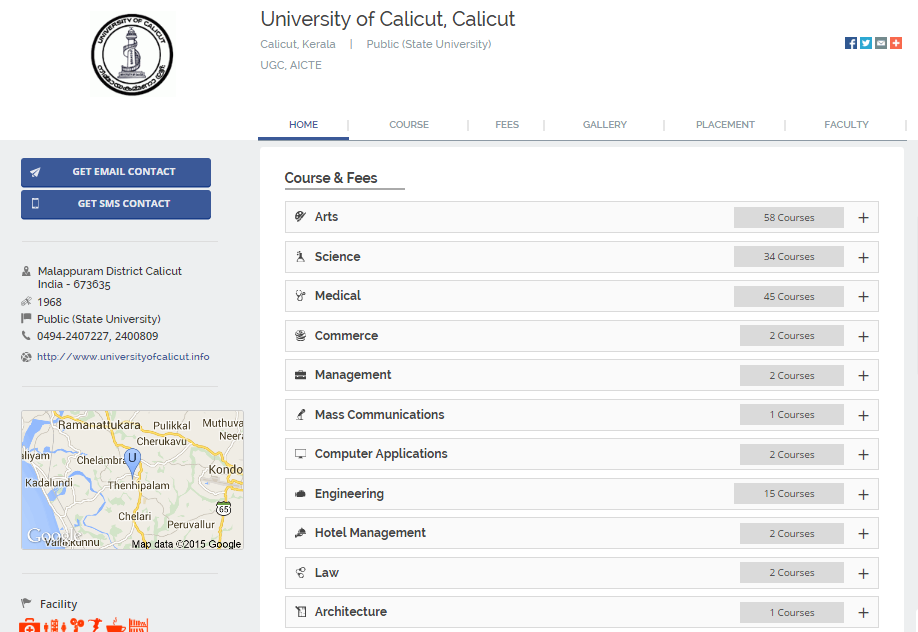Click the Google map thumbnail
This screenshot has height=632, width=918.
(132, 480)
